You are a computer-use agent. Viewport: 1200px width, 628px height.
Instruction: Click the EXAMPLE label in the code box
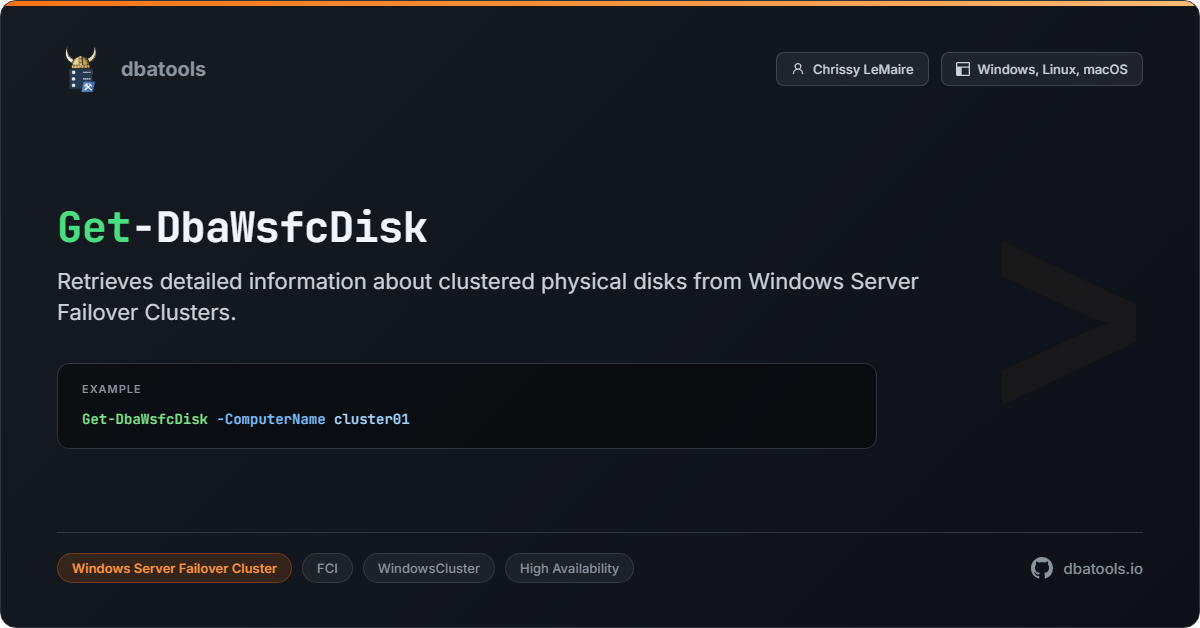(x=111, y=389)
